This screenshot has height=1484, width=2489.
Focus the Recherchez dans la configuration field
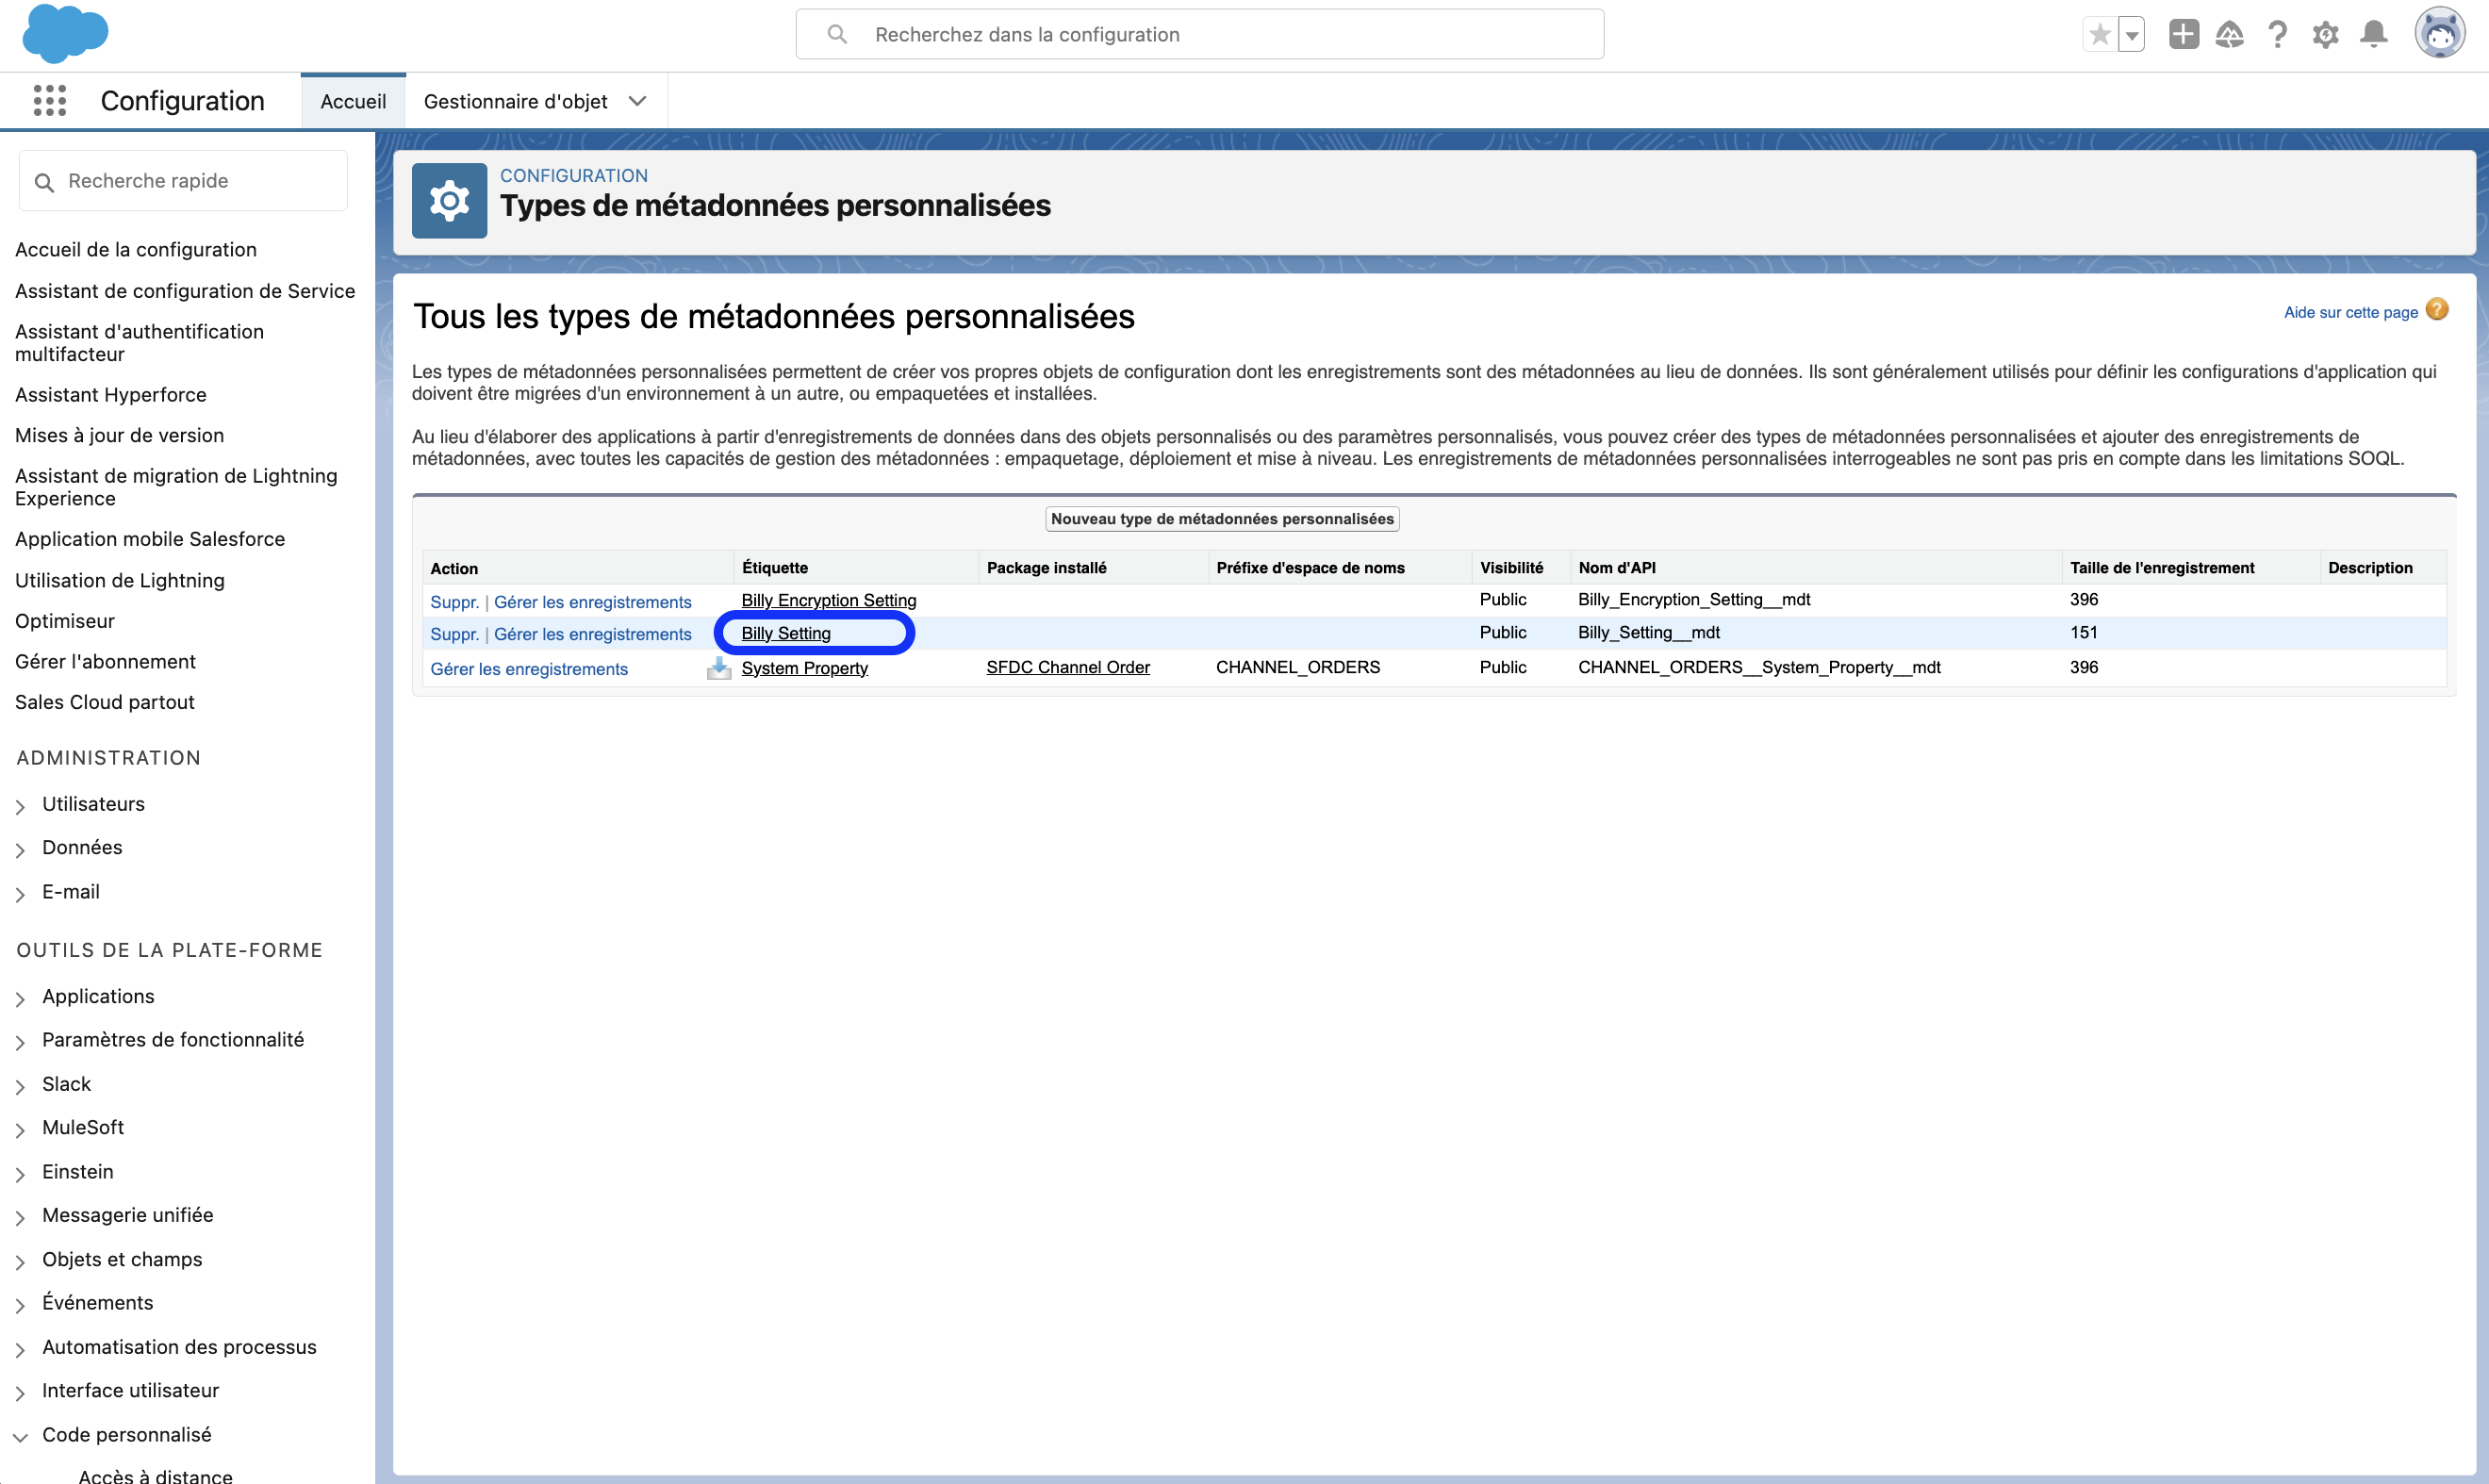[x=1199, y=35]
